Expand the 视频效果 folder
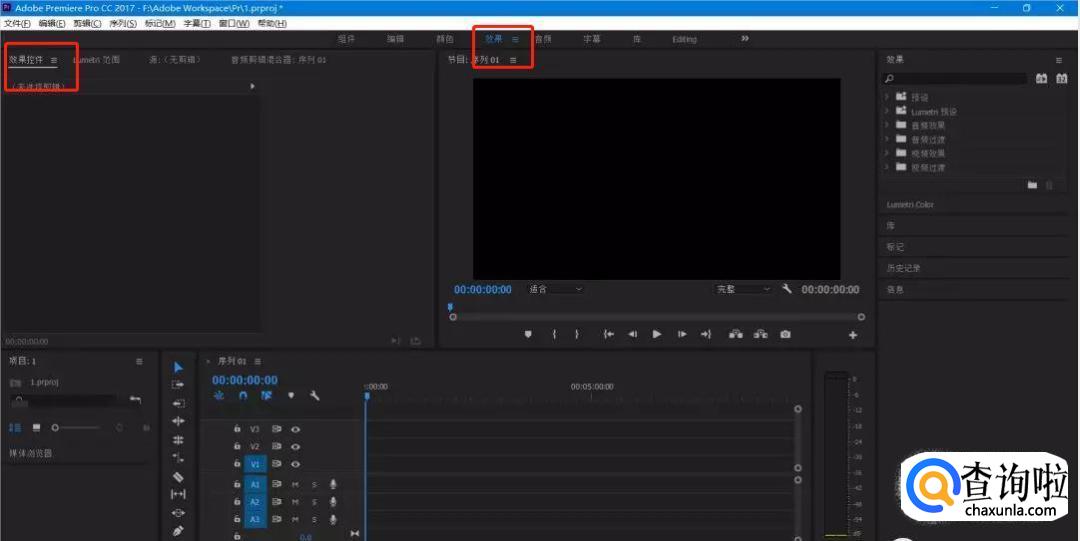Image resolution: width=1080 pixels, height=541 pixels. click(x=887, y=153)
